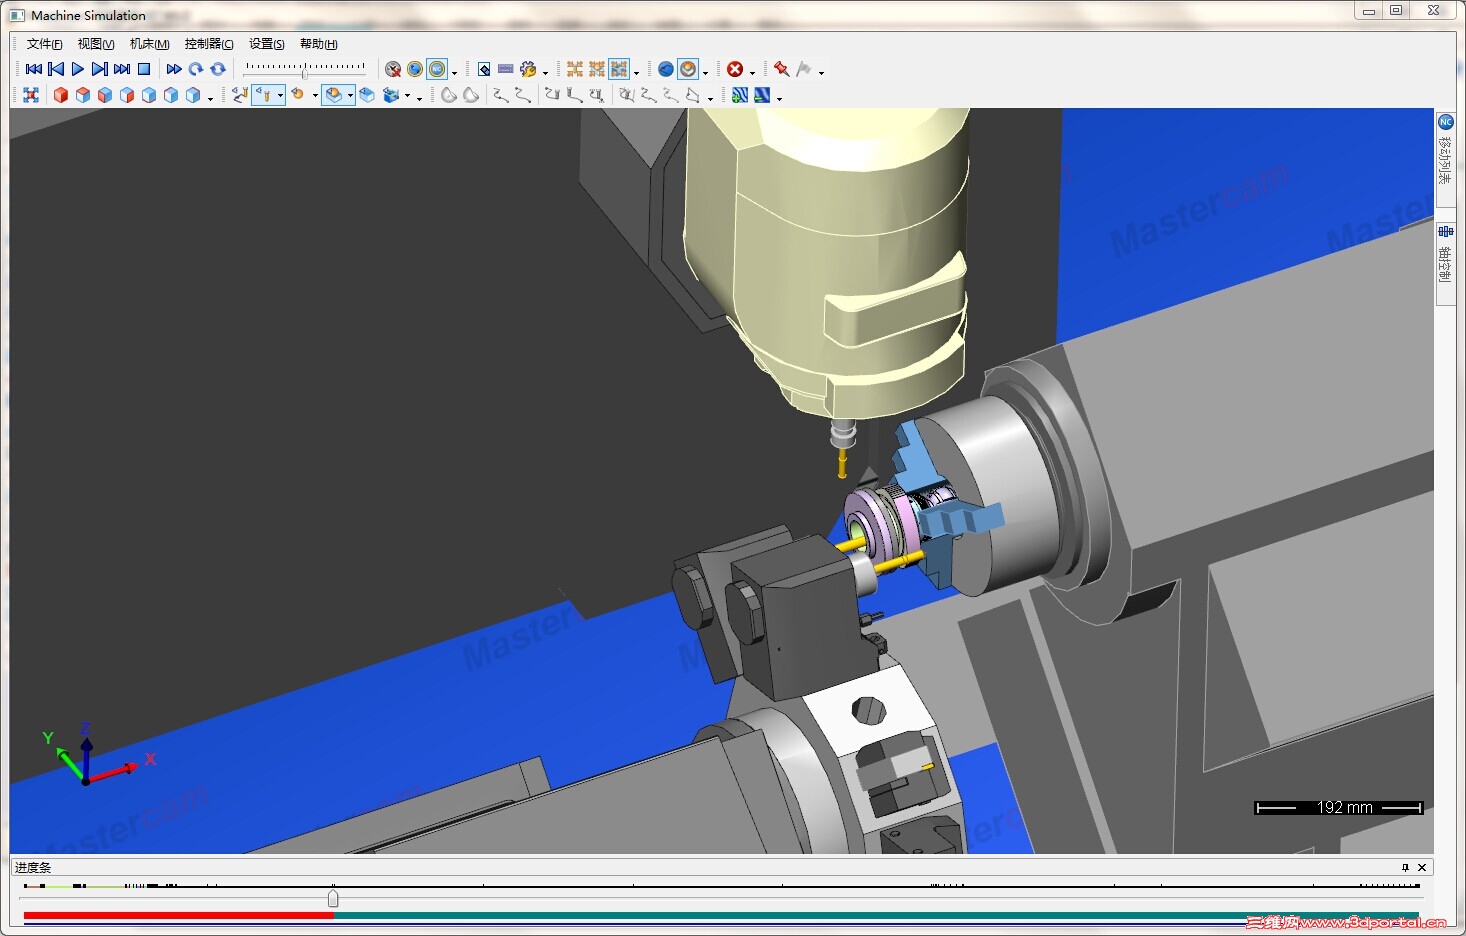Screen dimensions: 1466x936
Task: Toggle the highlighted tool focus button
Action: 263,95
